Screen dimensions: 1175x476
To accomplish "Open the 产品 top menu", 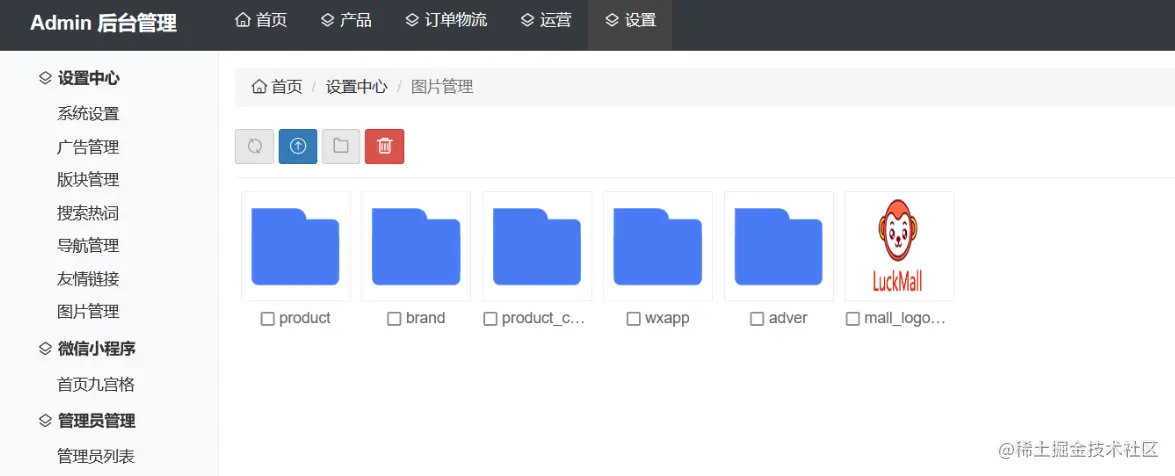I will pyautogui.click(x=345, y=20).
